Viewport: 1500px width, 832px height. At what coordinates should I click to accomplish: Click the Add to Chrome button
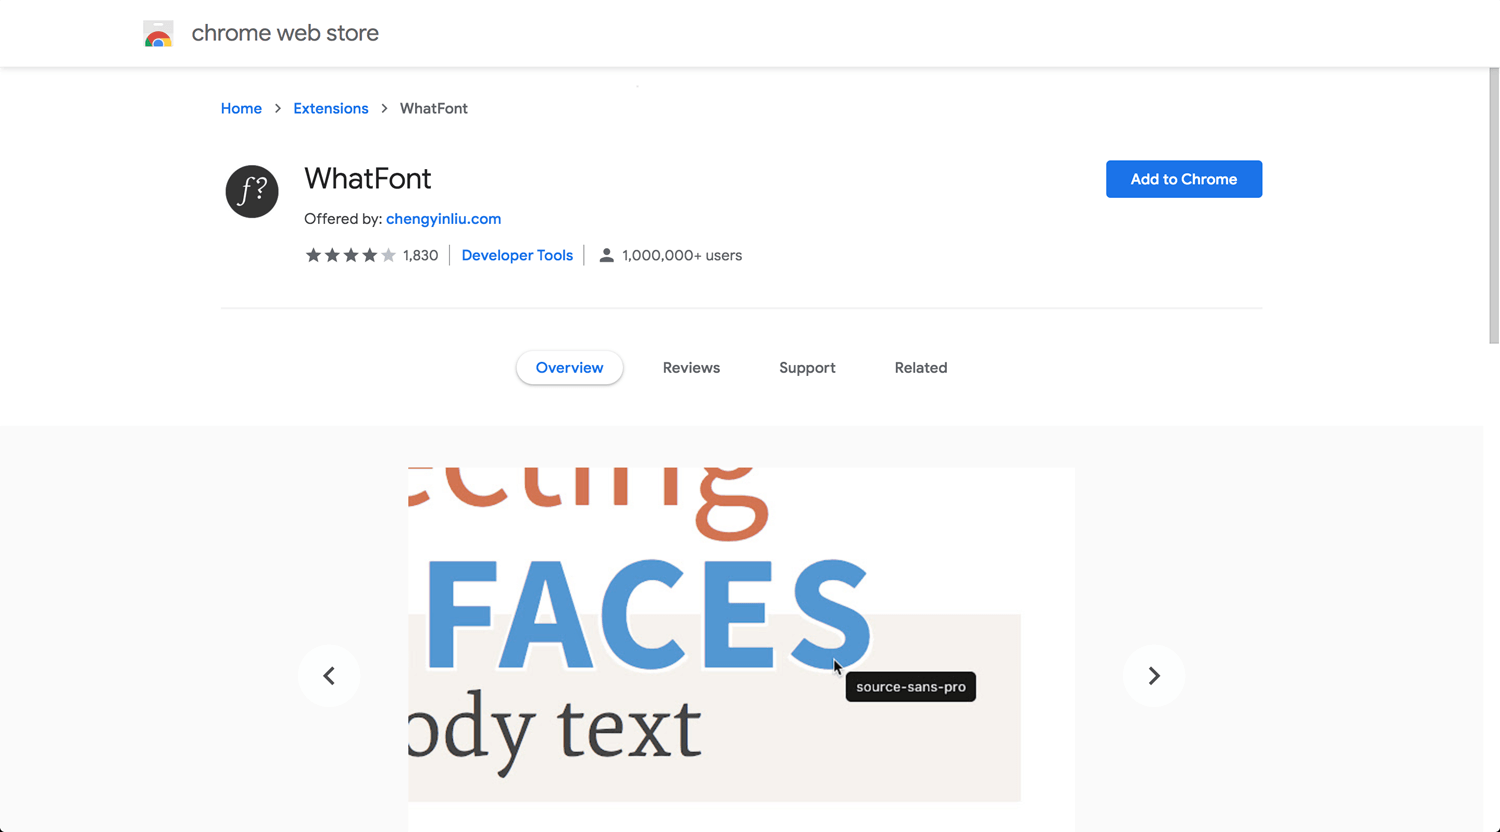click(x=1184, y=179)
